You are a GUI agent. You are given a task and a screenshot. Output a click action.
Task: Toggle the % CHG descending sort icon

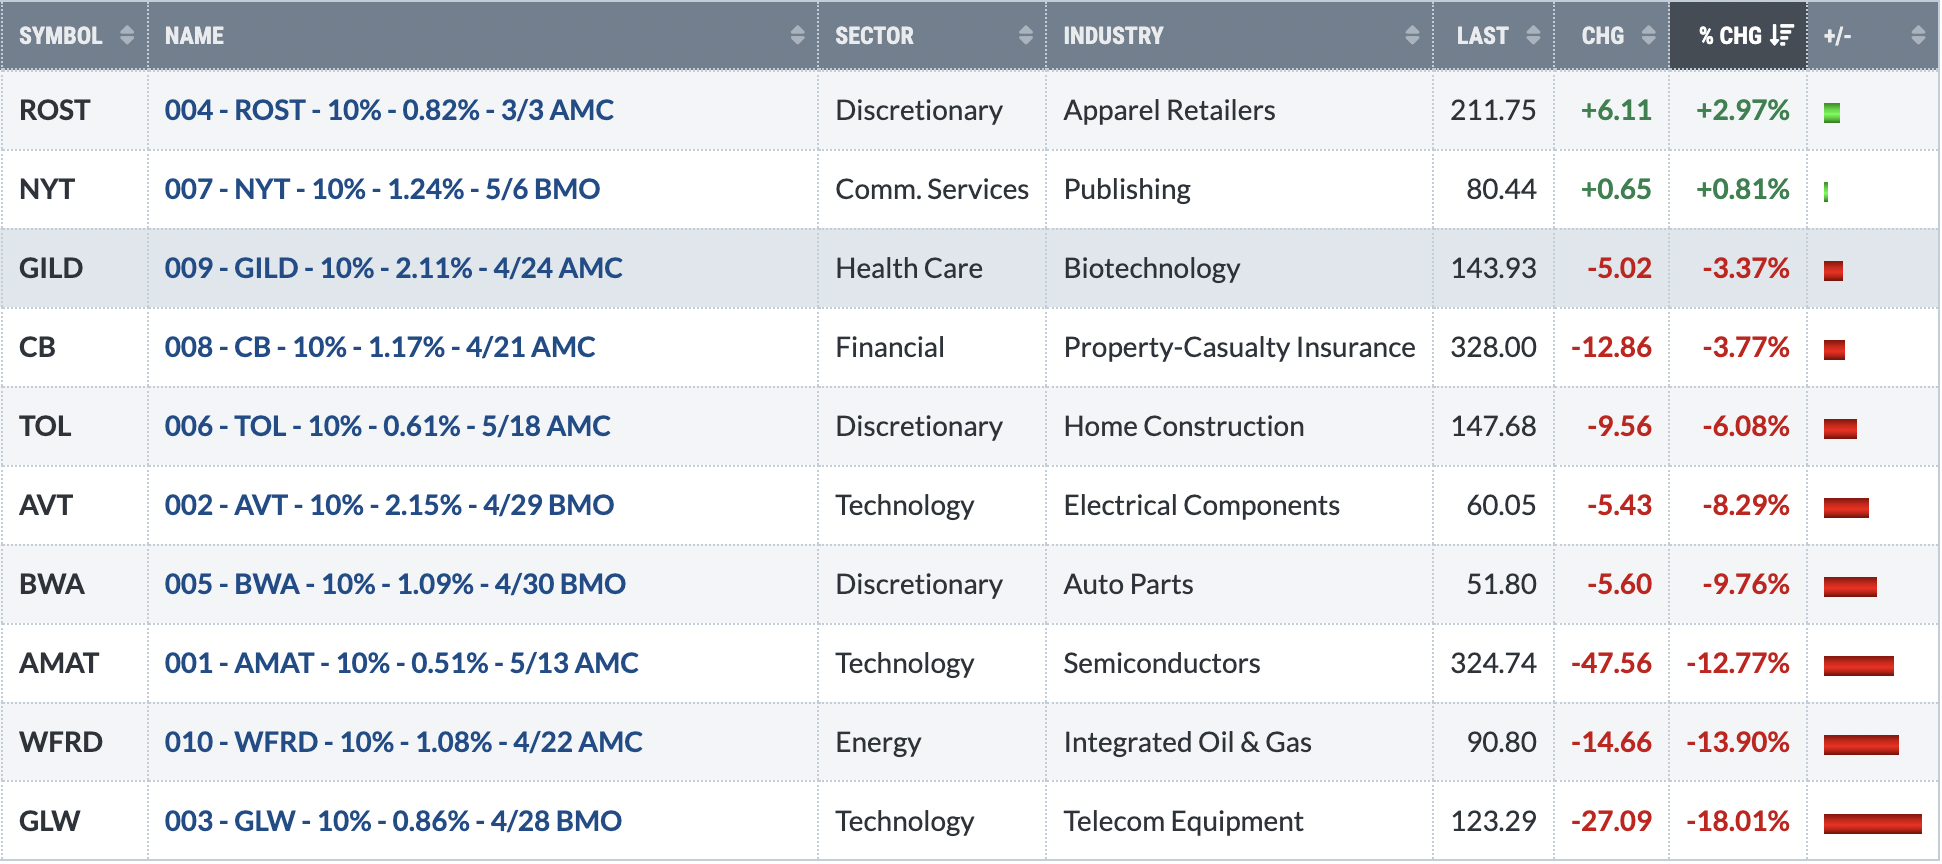(x=1782, y=36)
